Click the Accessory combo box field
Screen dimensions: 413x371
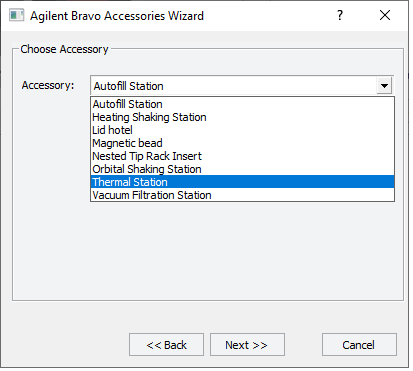click(242, 86)
